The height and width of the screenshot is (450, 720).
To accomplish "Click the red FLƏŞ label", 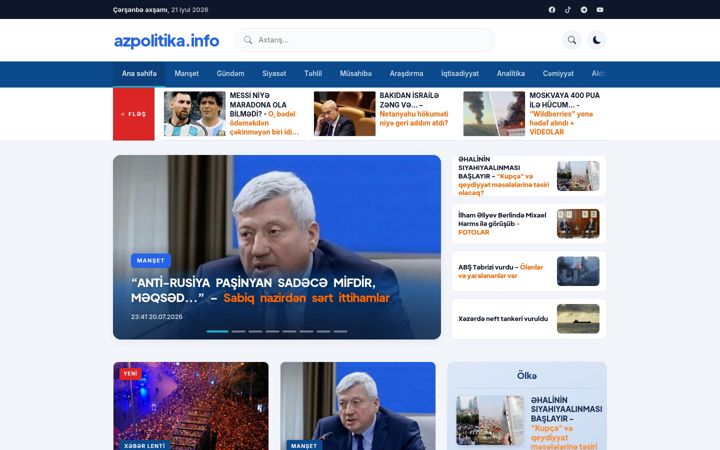I will 134,114.
